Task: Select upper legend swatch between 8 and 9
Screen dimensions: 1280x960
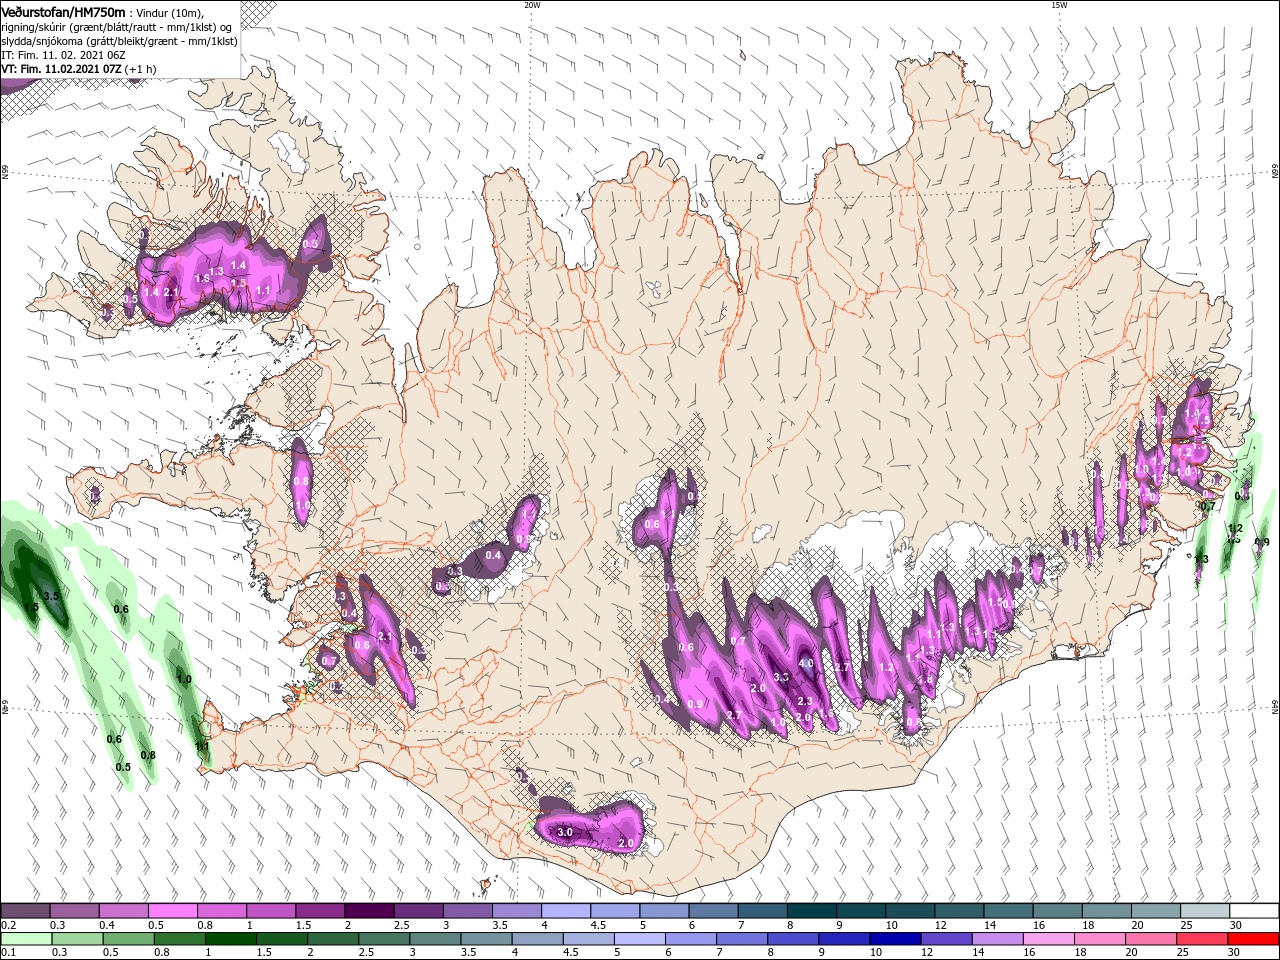Action: point(811,911)
